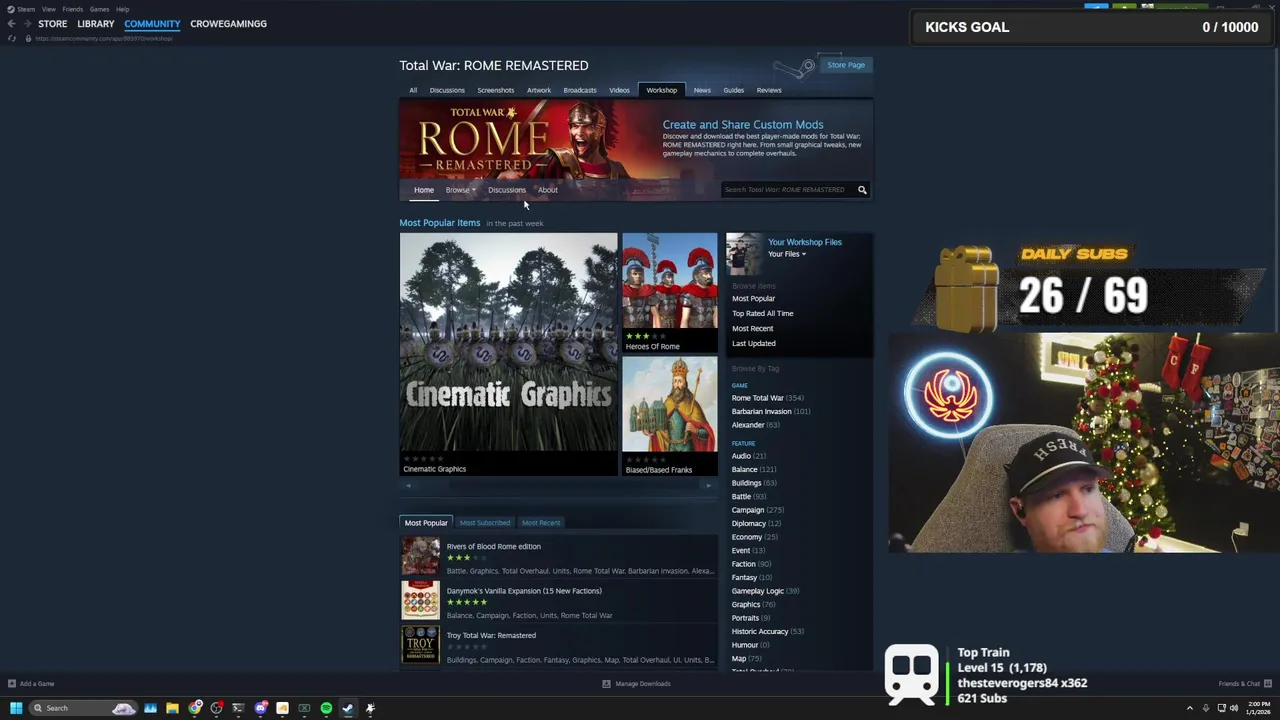1280x720 pixels.
Task: Open Workshop Discussions in sub-navigation
Action: (507, 190)
